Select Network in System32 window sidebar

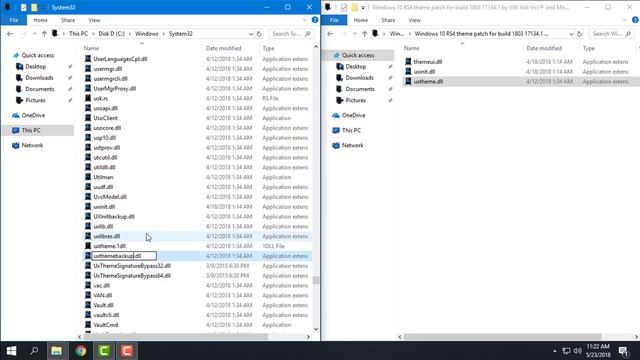(32, 145)
